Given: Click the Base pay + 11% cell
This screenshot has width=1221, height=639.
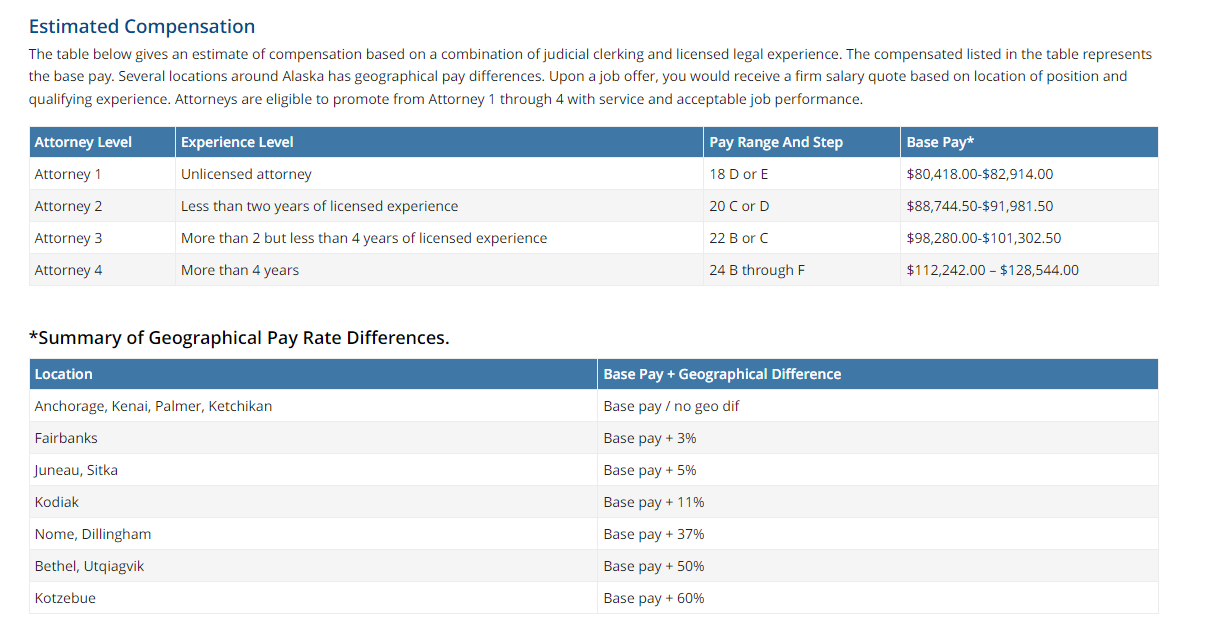Looking at the screenshot, I should 654,502.
